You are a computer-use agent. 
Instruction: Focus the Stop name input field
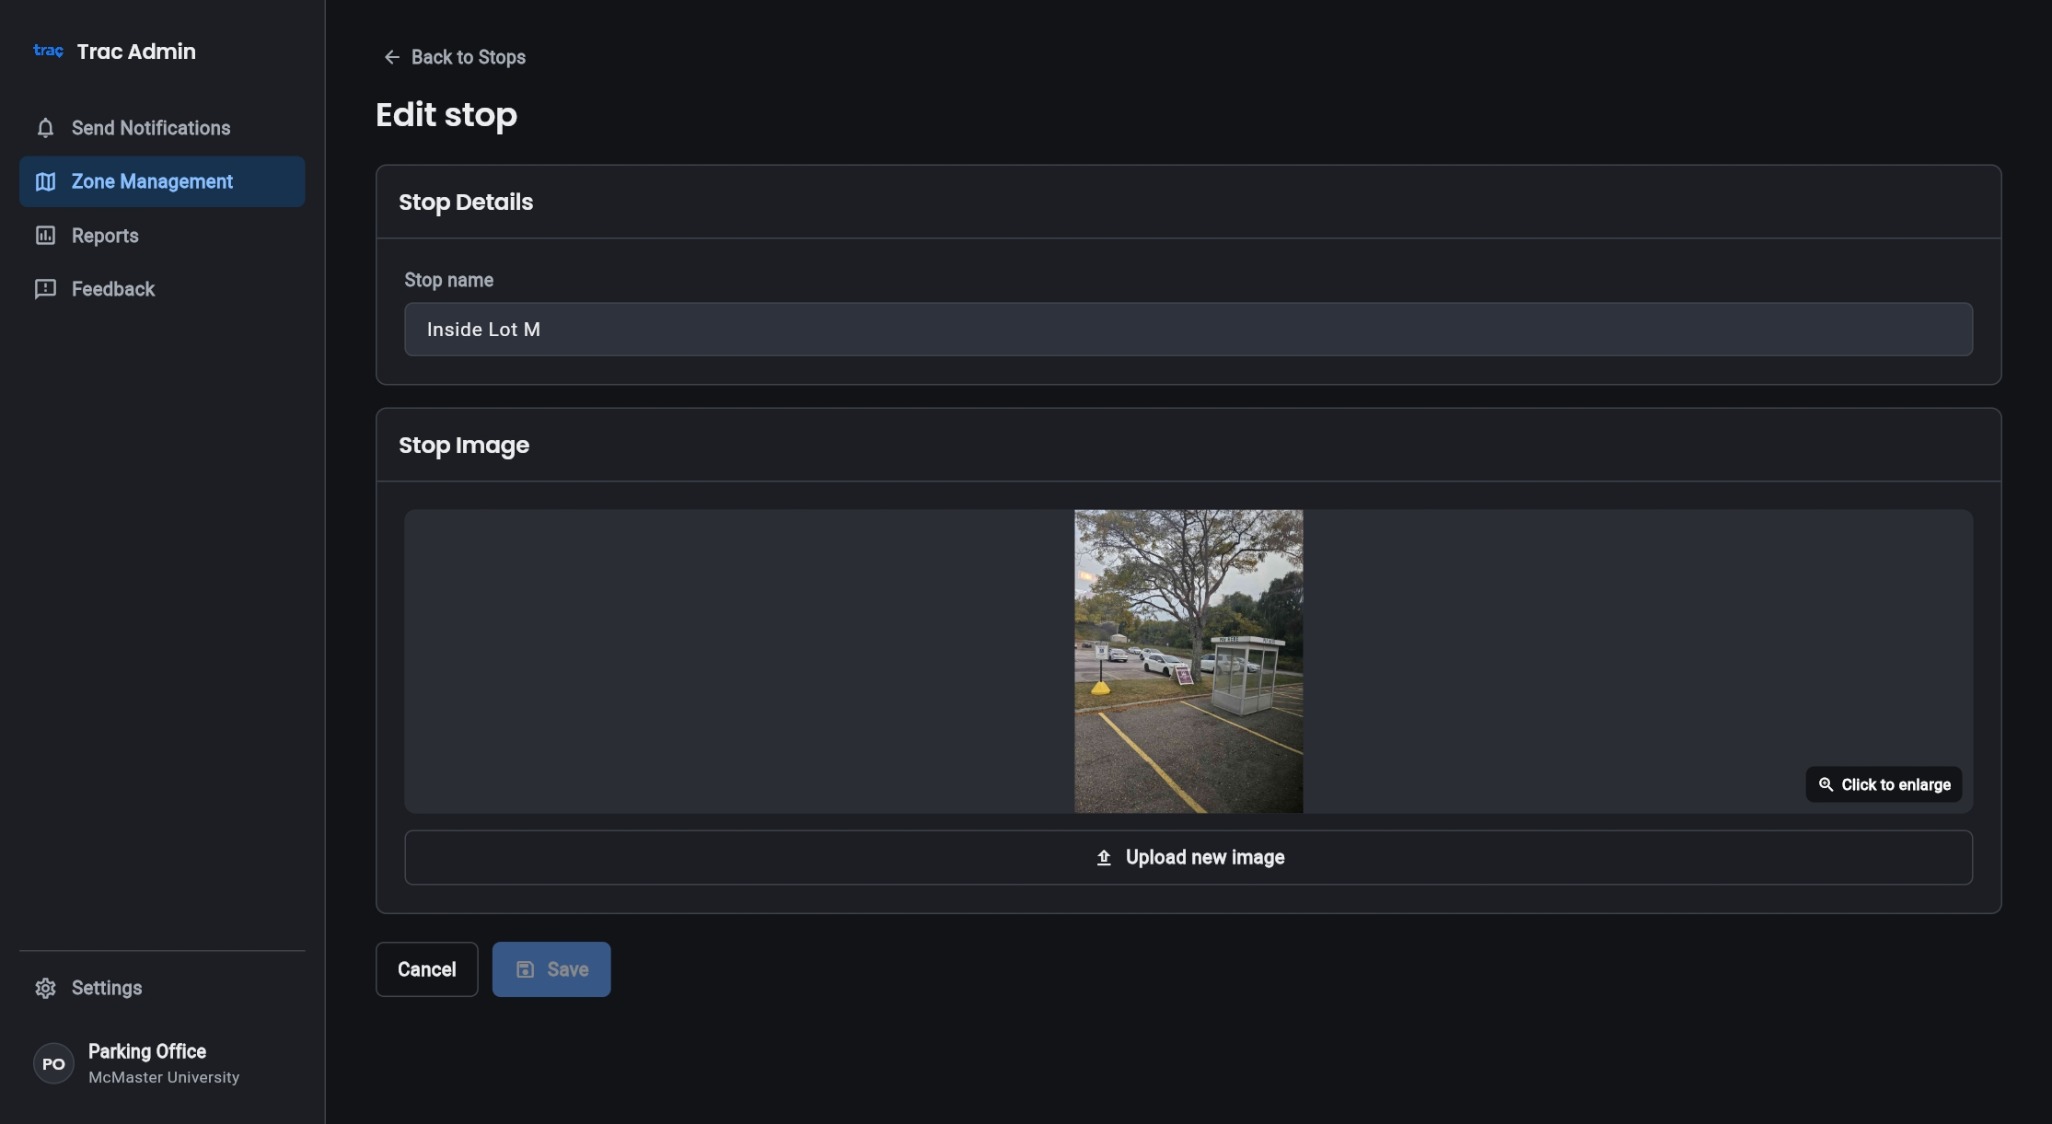1188,329
